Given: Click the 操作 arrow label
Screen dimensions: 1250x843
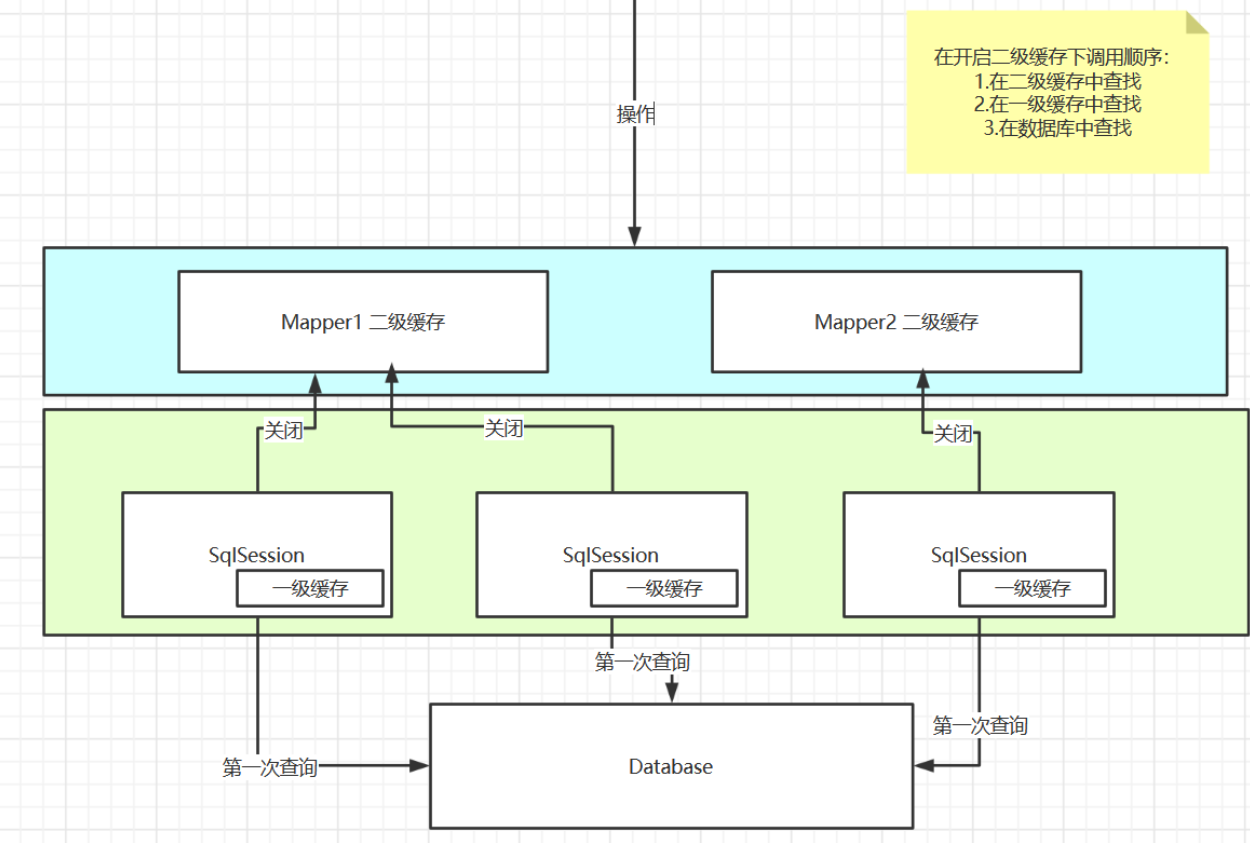Looking at the screenshot, I should coord(635,114).
